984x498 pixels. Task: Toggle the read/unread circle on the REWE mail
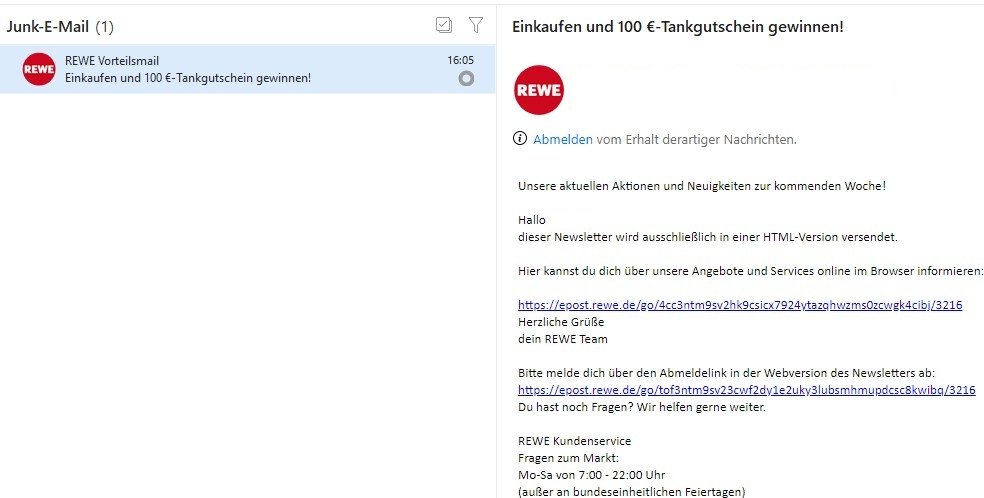466,78
